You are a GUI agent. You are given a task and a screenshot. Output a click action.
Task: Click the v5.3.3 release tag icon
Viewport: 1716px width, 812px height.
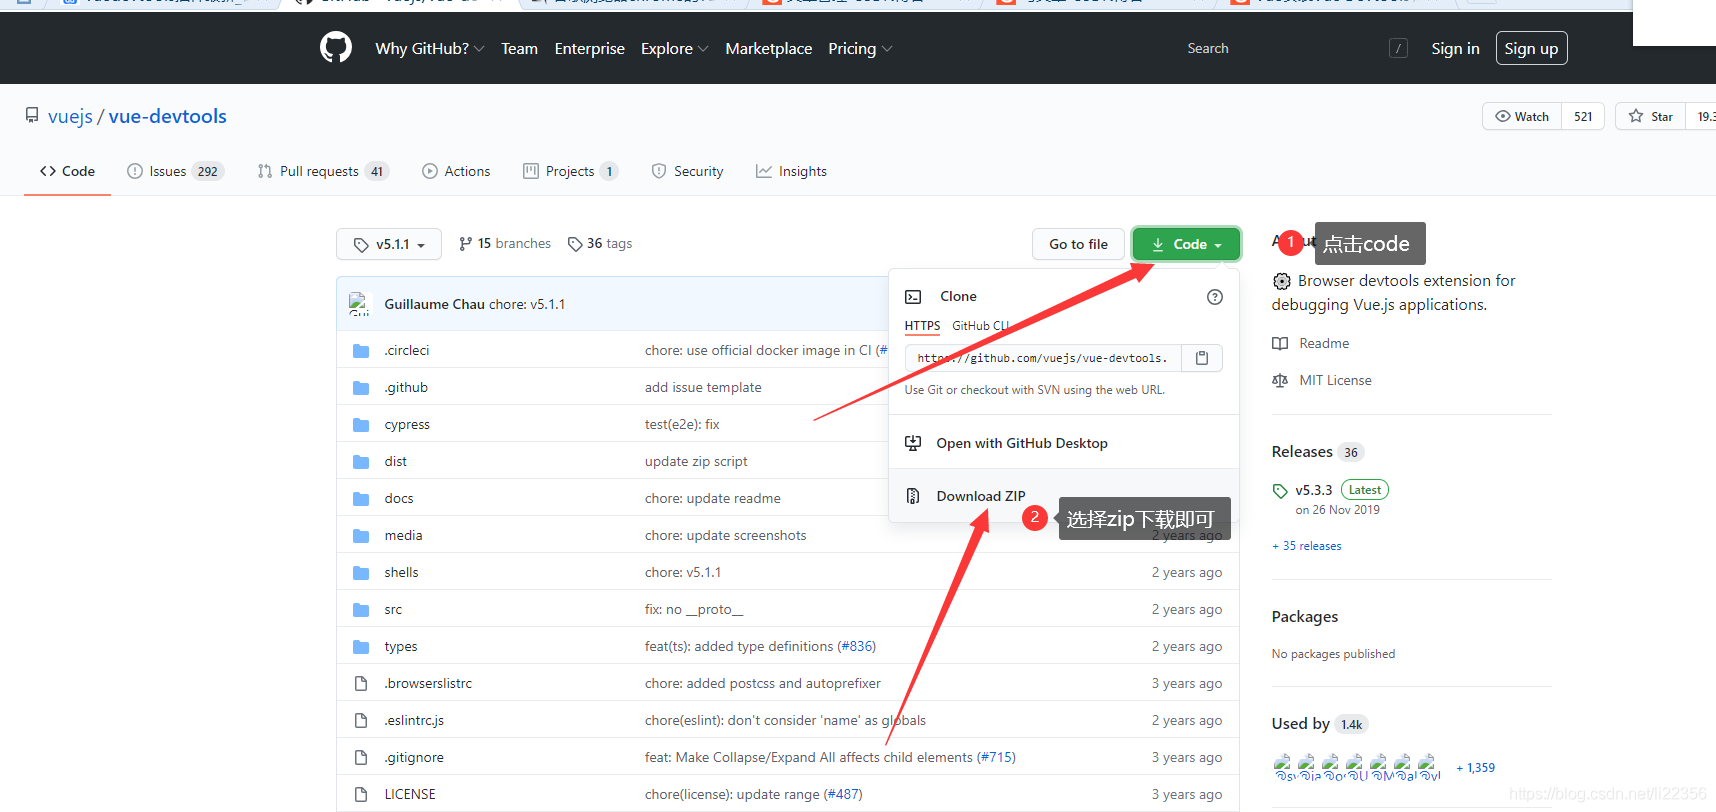[1280, 491]
